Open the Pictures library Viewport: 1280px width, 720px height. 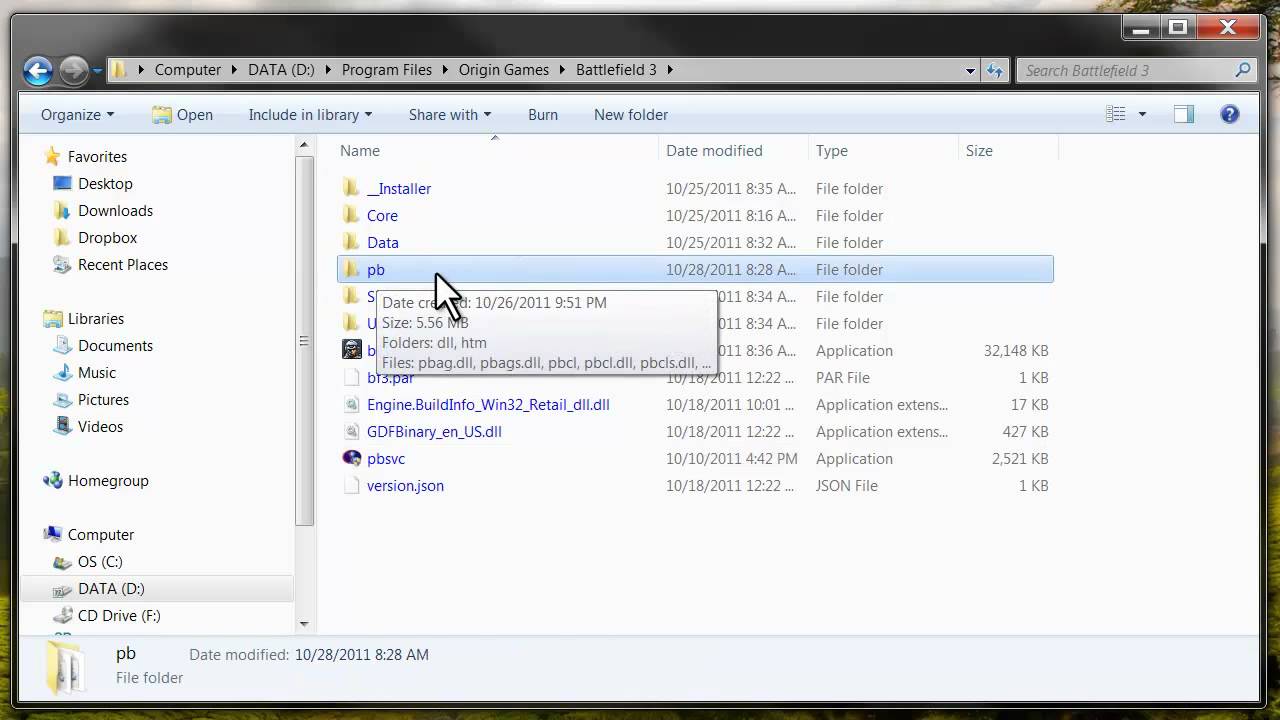click(103, 400)
